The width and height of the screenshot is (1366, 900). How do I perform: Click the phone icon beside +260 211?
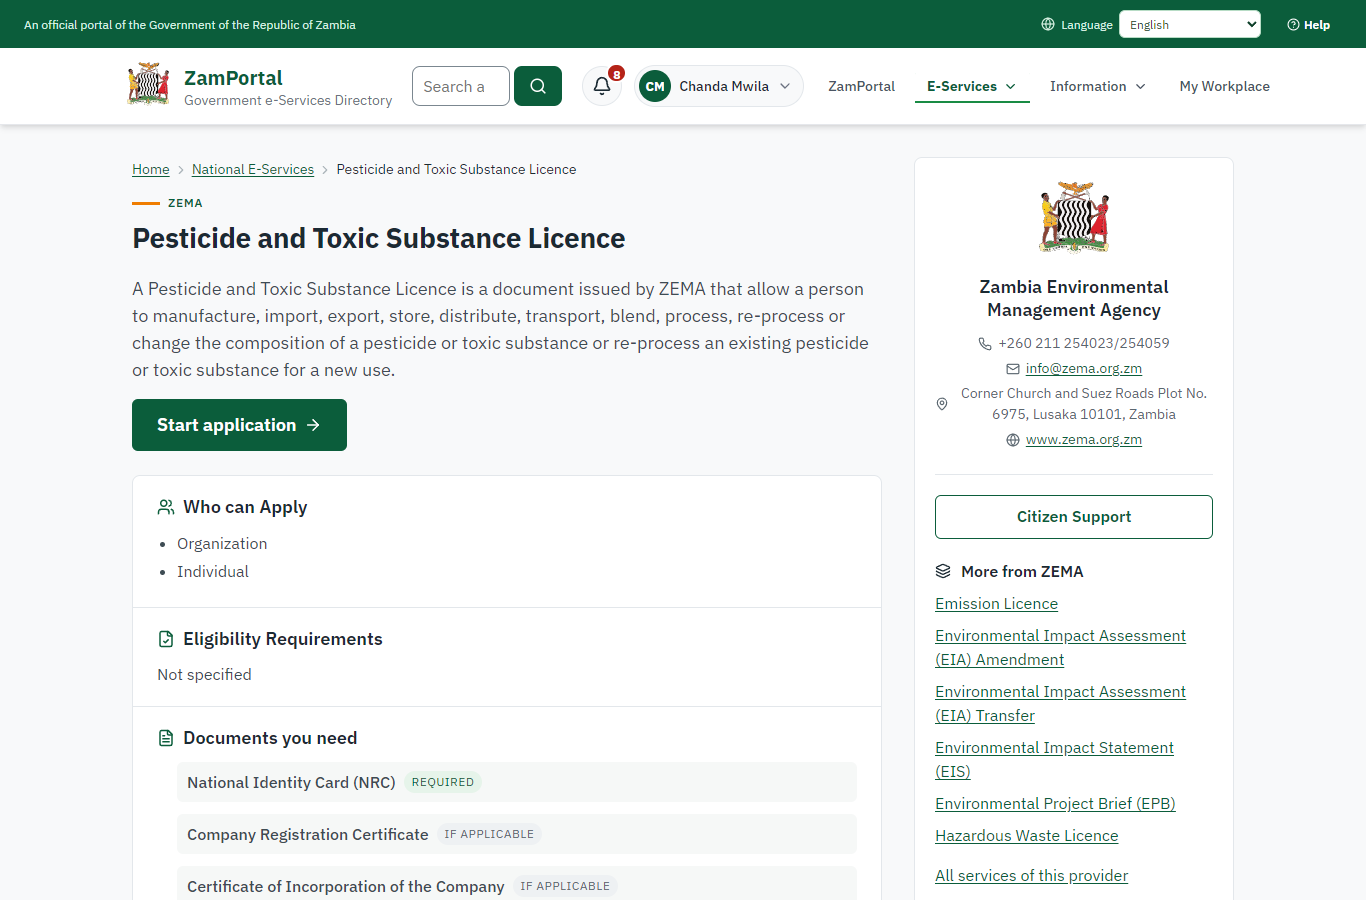pyautogui.click(x=985, y=343)
